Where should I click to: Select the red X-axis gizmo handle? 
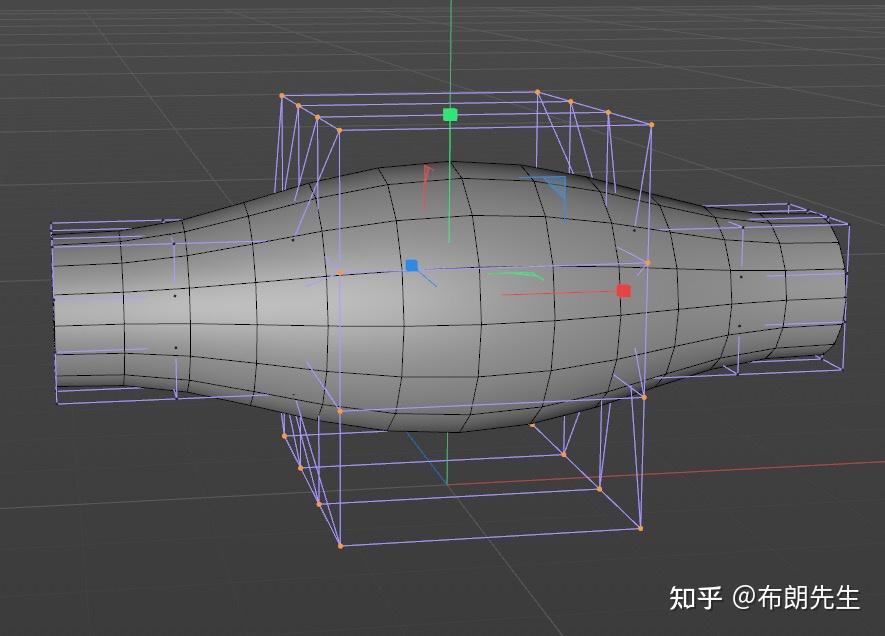coord(623,290)
